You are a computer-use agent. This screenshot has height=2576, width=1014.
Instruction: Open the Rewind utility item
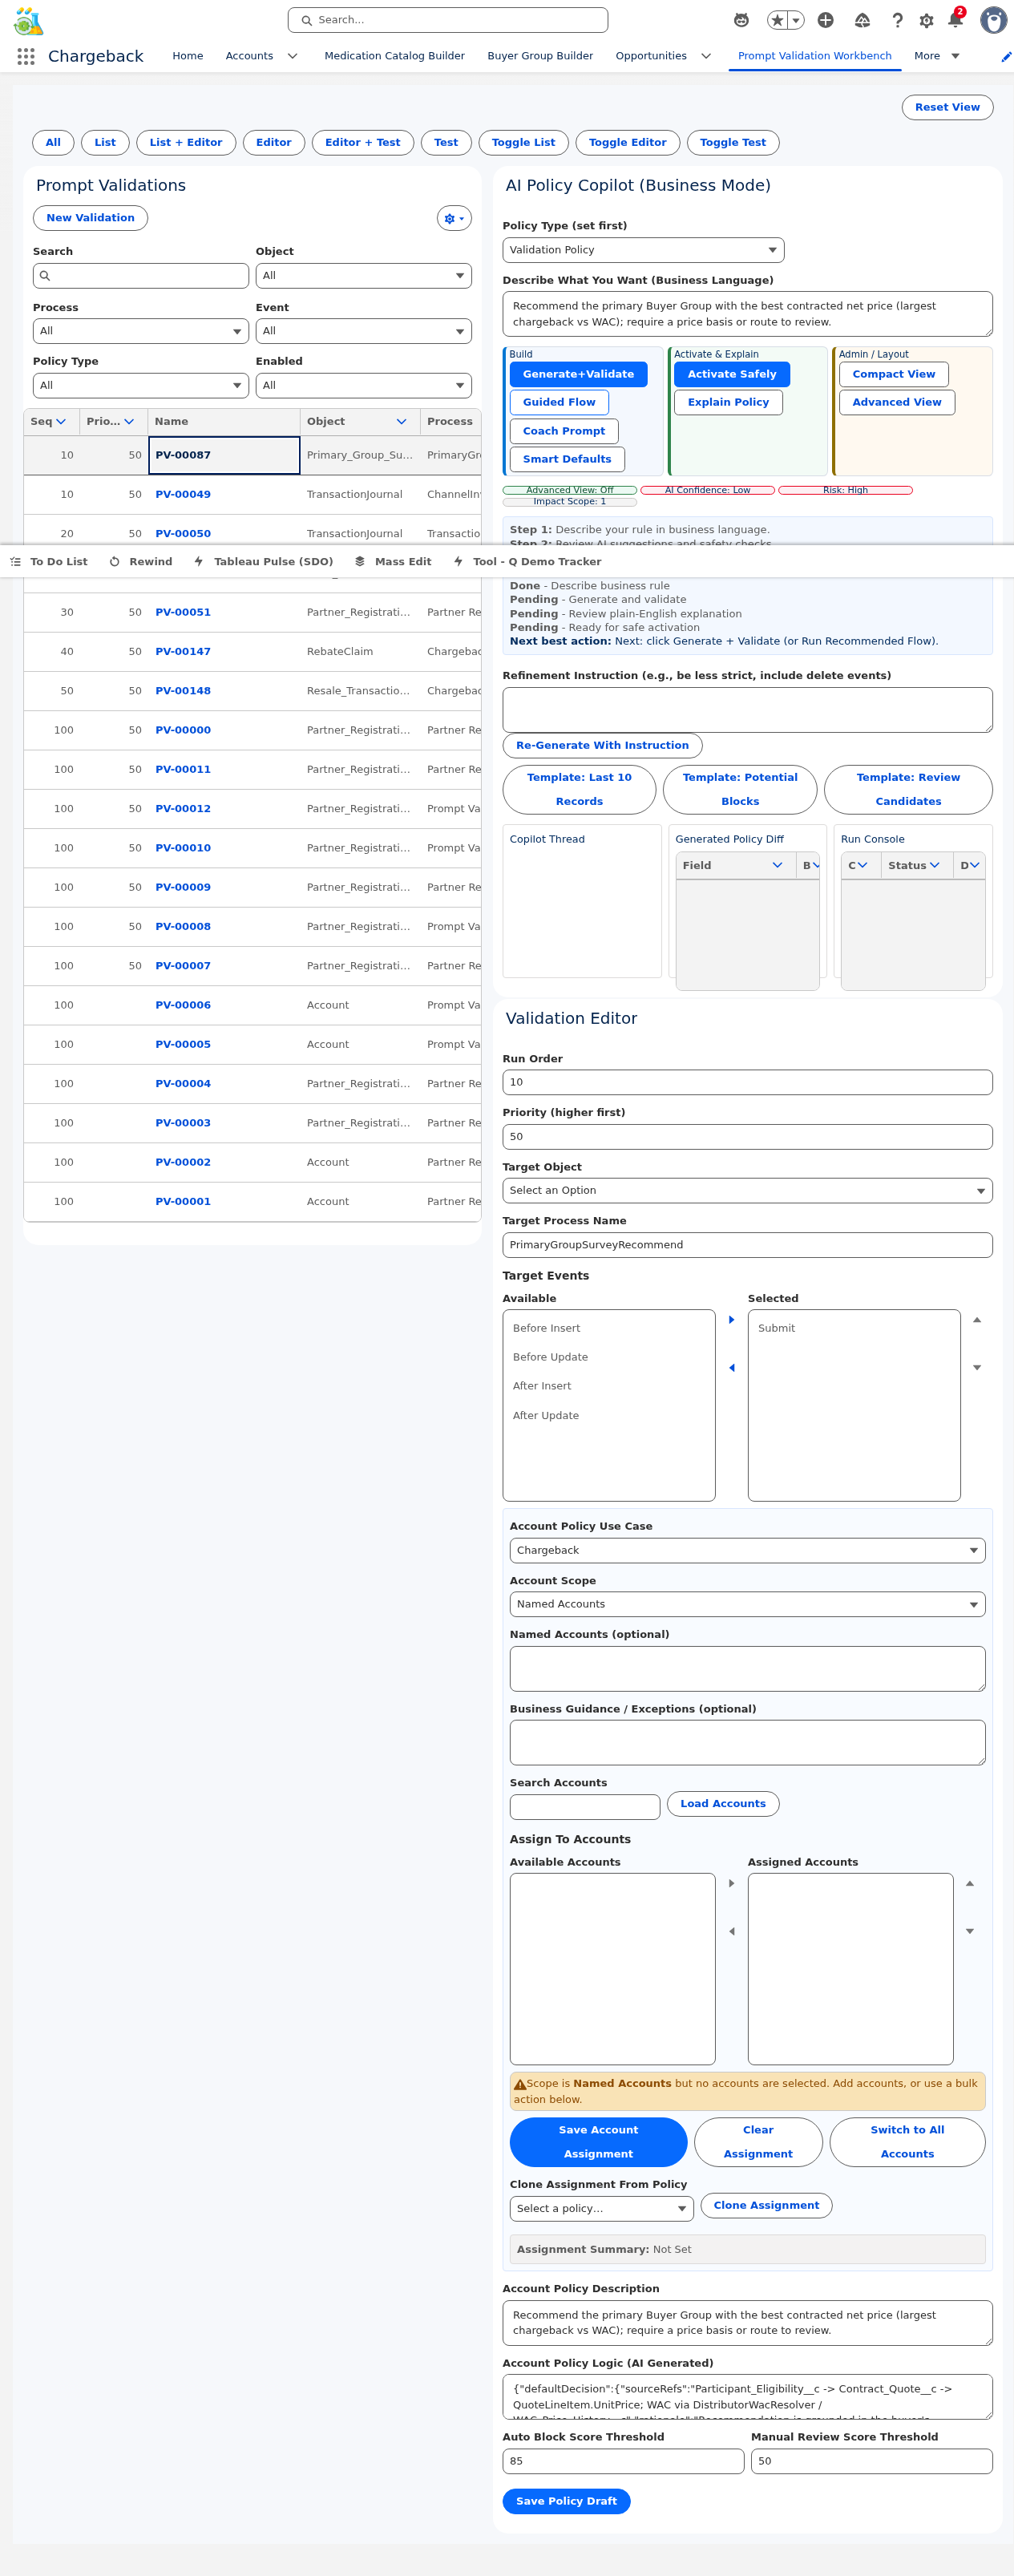click(141, 562)
